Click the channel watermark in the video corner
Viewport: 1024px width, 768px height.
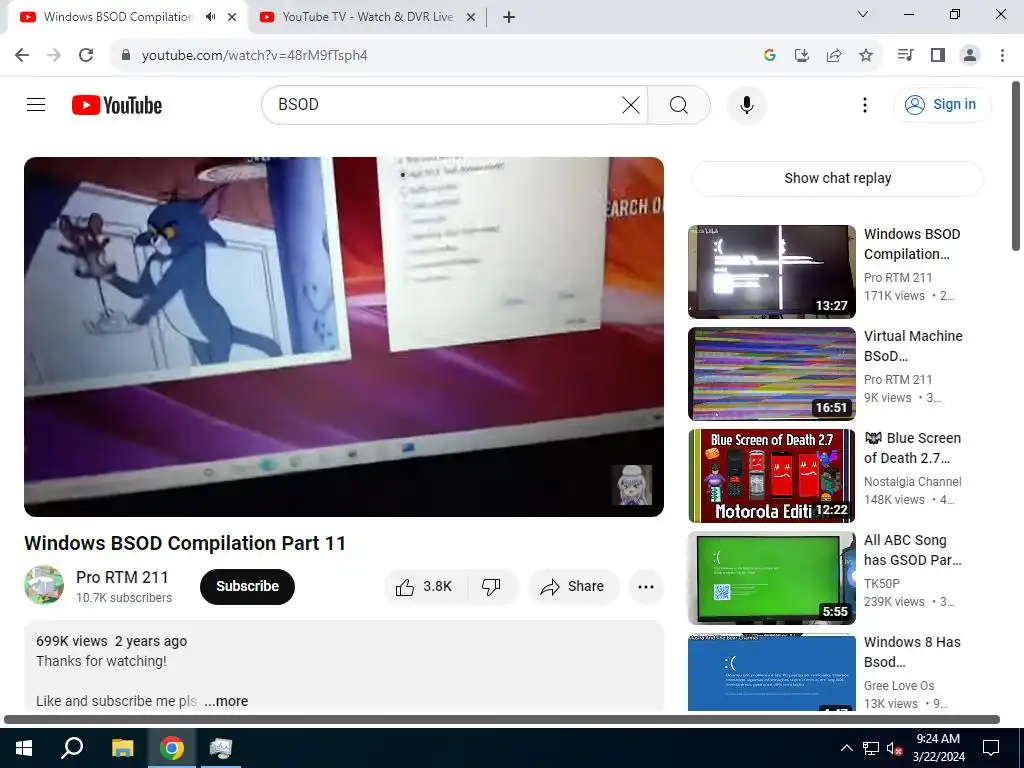[x=632, y=485]
